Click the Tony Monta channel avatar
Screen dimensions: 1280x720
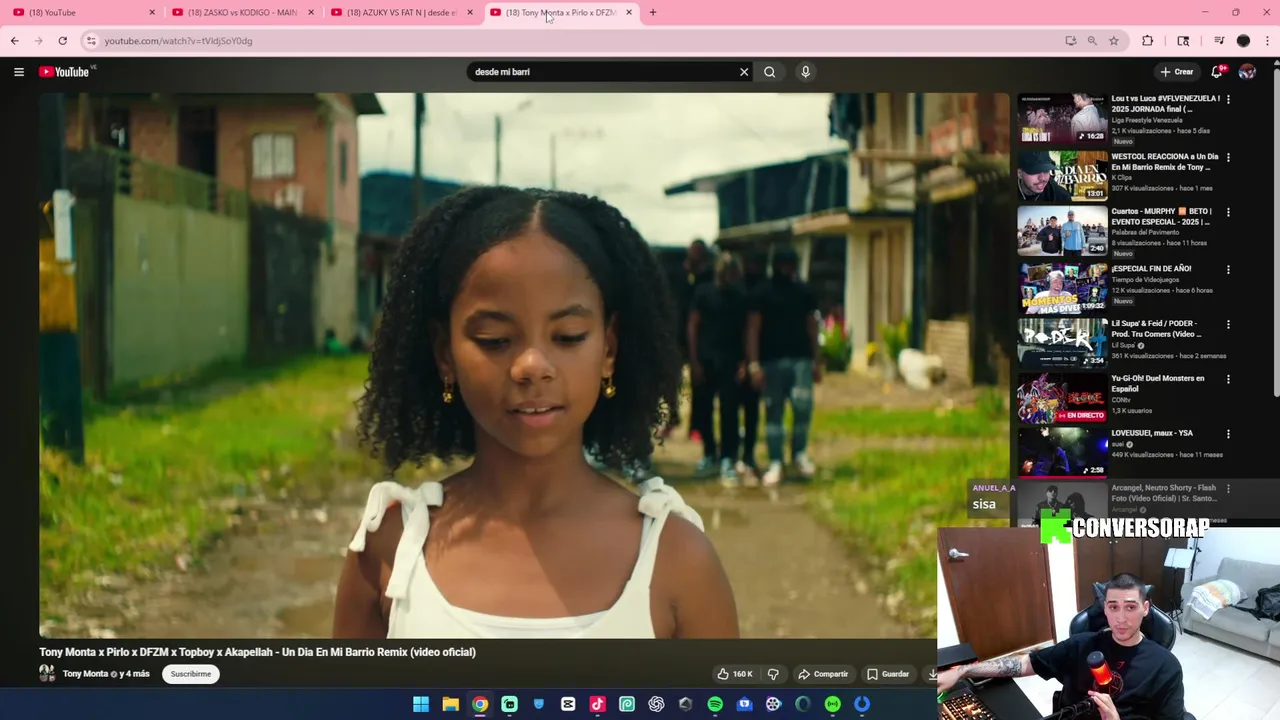point(47,674)
